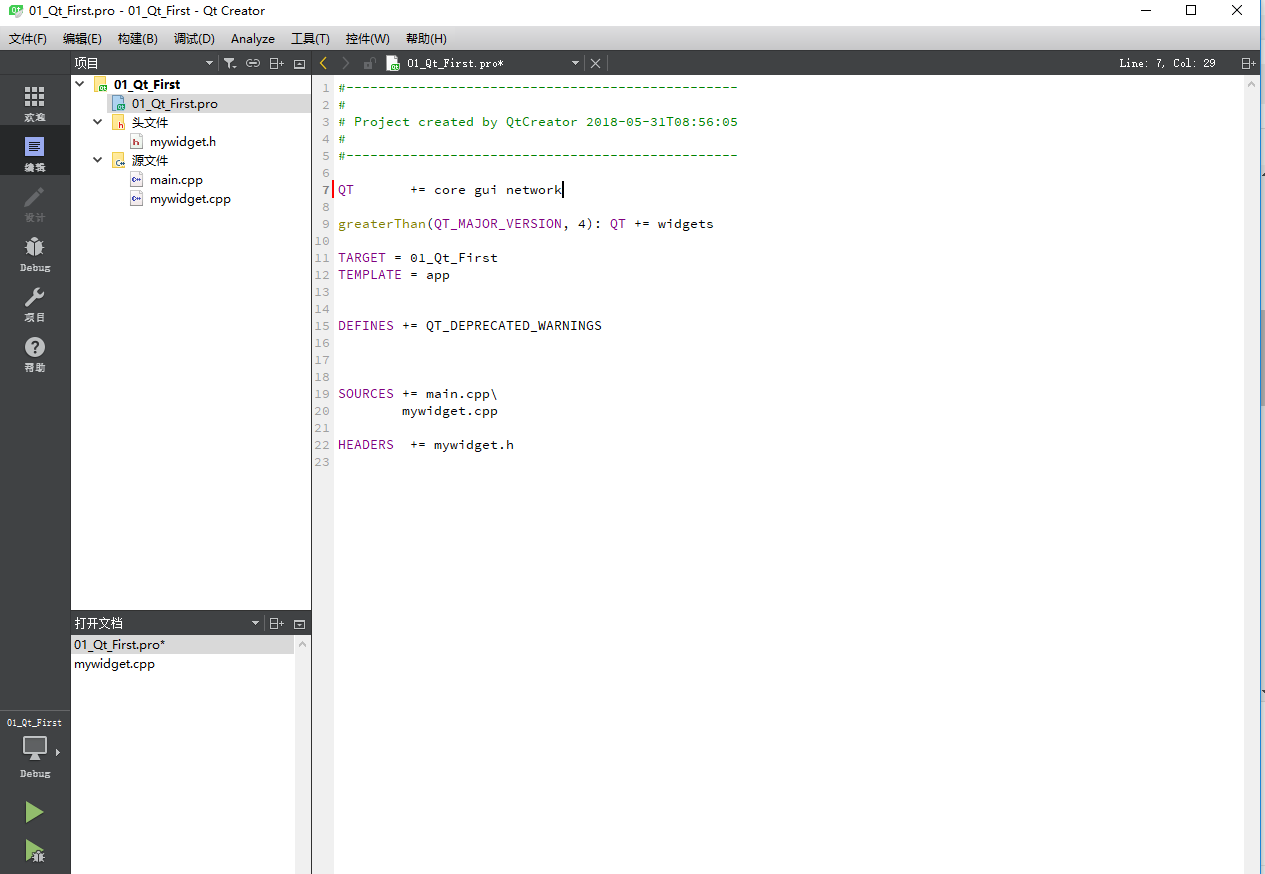Open the 打开文档 view dropdown
The width and height of the screenshot is (1265, 874).
point(255,624)
